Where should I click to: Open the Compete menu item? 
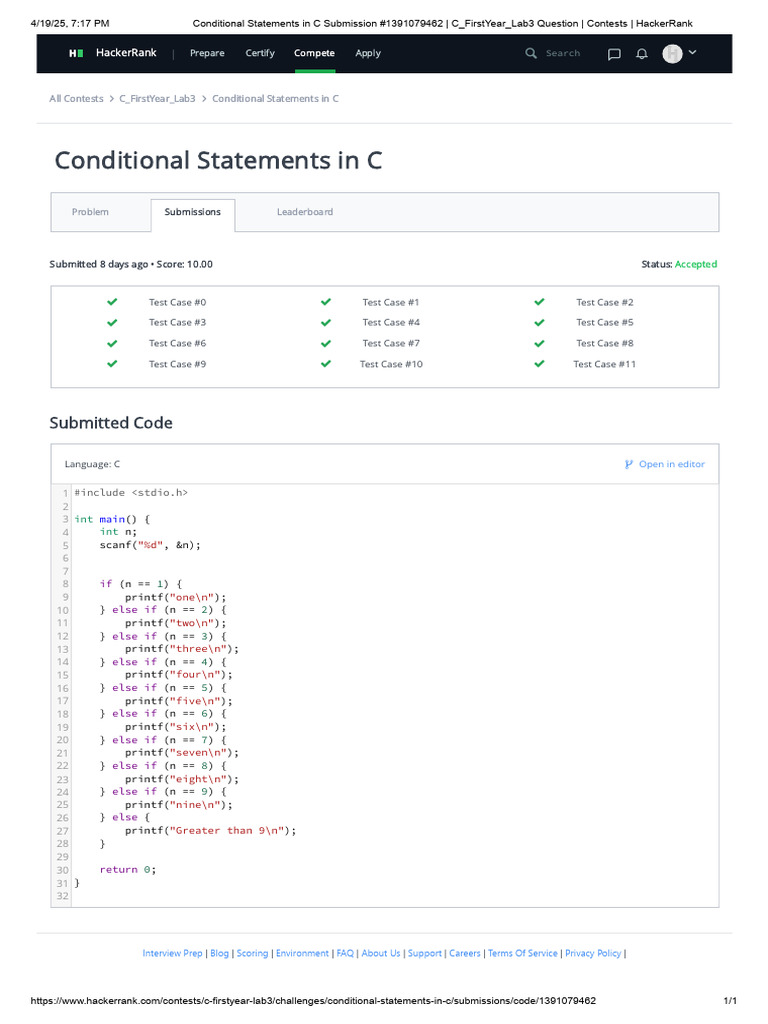click(314, 53)
